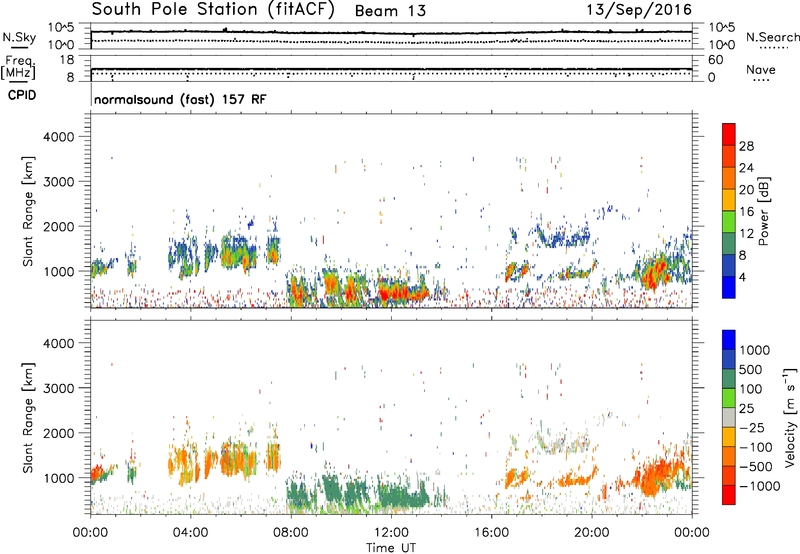Pick the red top segment of Power colorbar
This screenshot has height=554, width=800.
[729, 134]
